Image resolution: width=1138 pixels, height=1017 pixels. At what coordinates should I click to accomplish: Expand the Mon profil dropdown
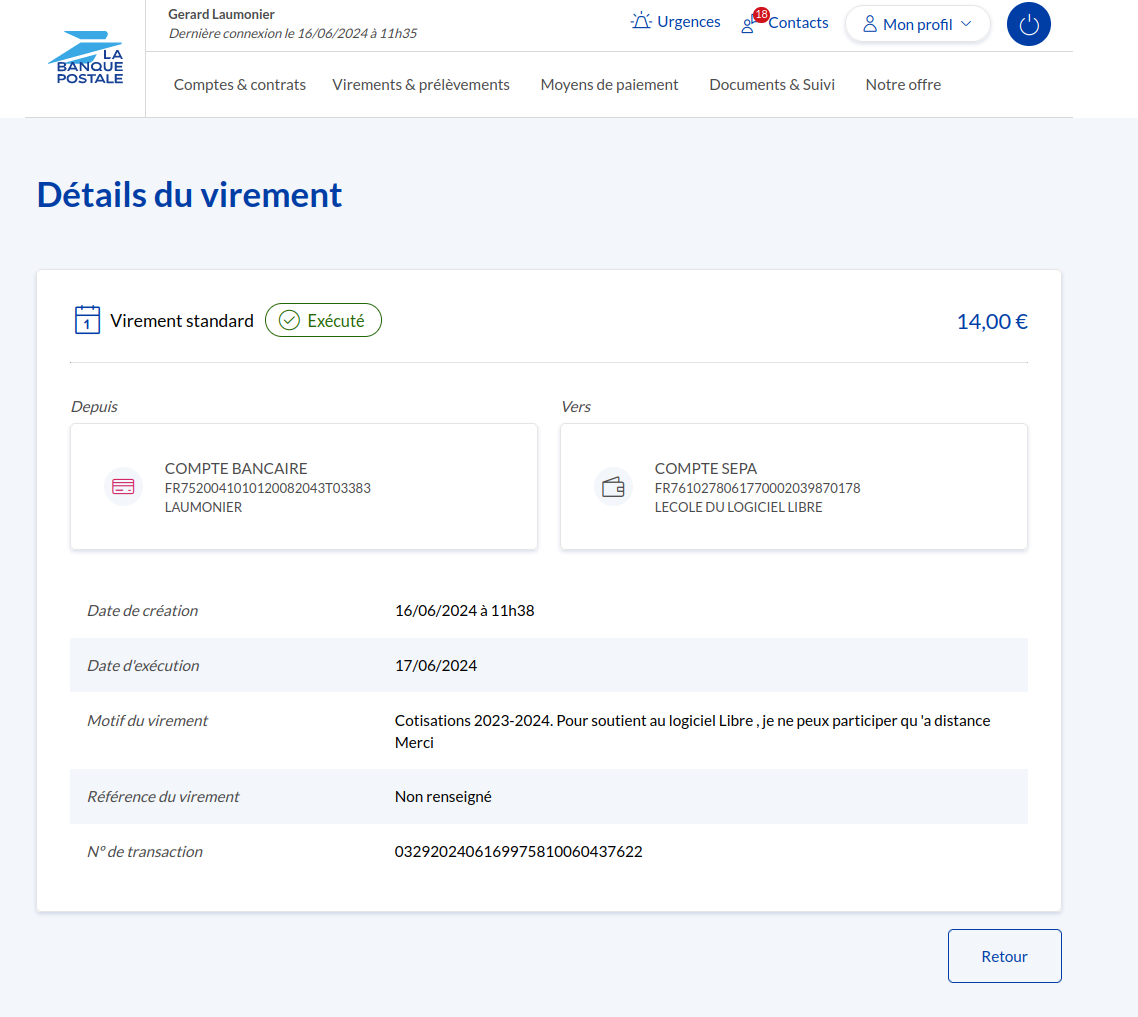917,24
